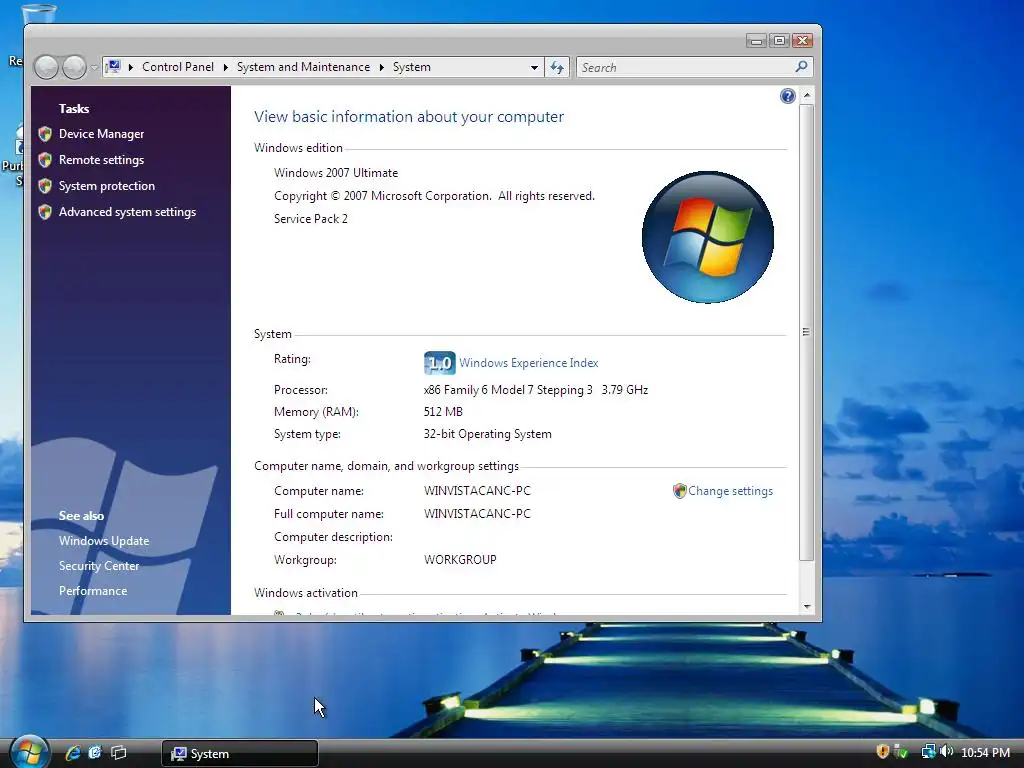Open Help with the blue question mark icon
1024x768 pixels.
(x=788, y=97)
